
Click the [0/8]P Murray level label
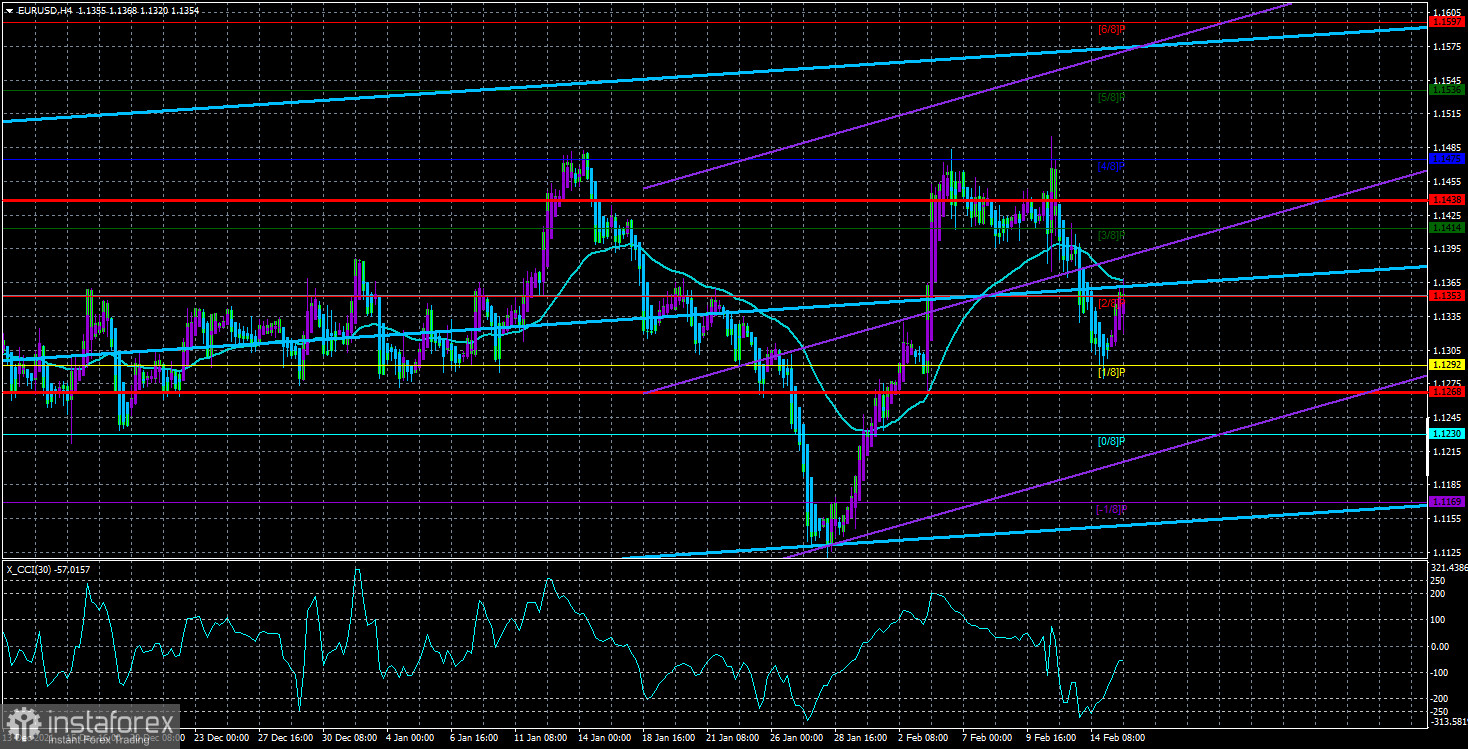click(x=1112, y=441)
